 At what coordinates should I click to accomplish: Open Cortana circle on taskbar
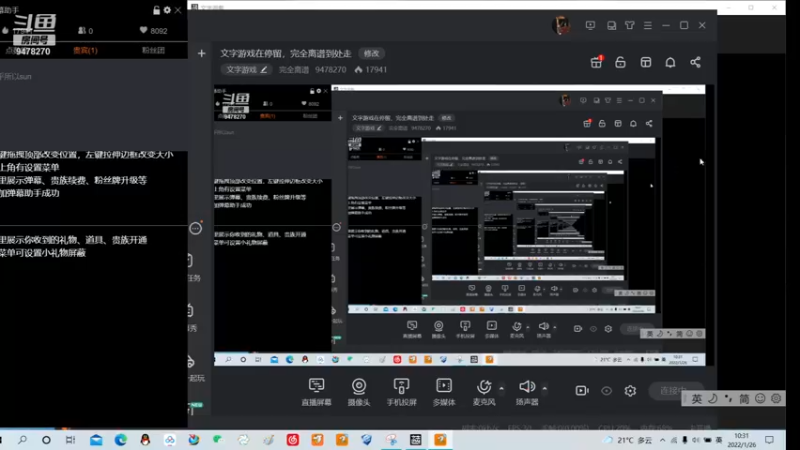tap(46, 440)
